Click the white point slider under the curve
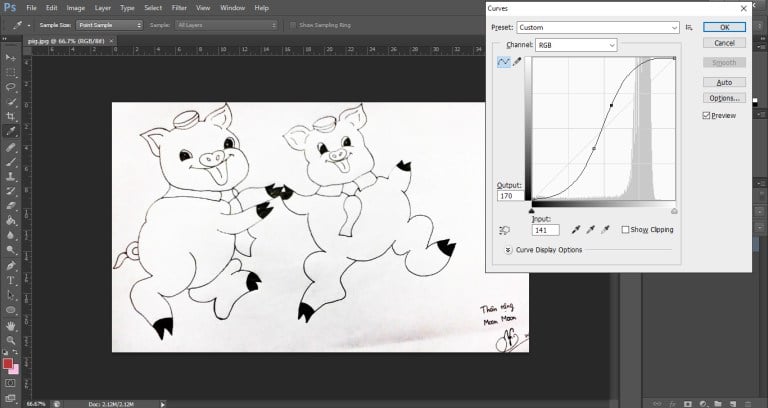 point(674,211)
